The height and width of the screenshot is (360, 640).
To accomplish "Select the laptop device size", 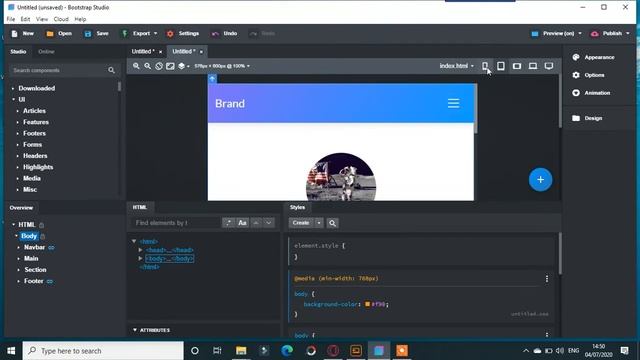I will tap(533, 66).
